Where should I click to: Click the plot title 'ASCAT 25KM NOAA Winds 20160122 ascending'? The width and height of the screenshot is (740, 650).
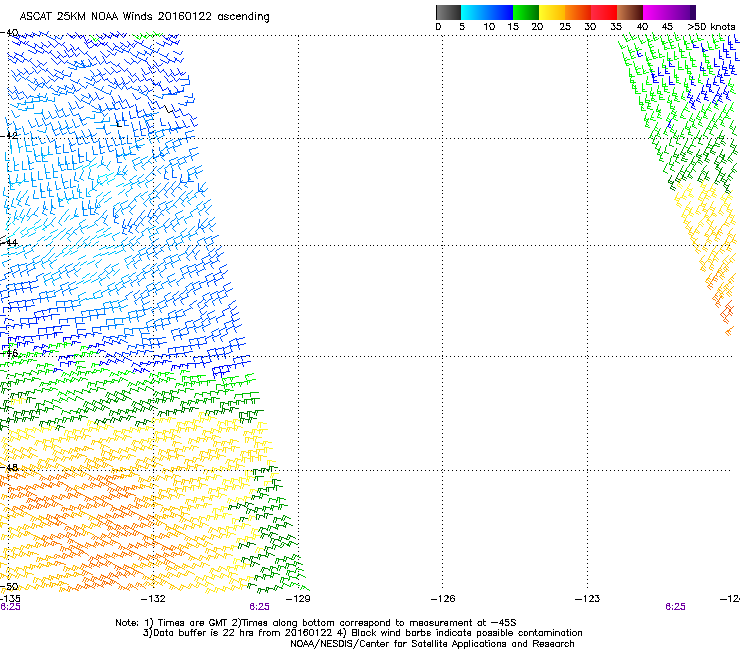(144, 17)
